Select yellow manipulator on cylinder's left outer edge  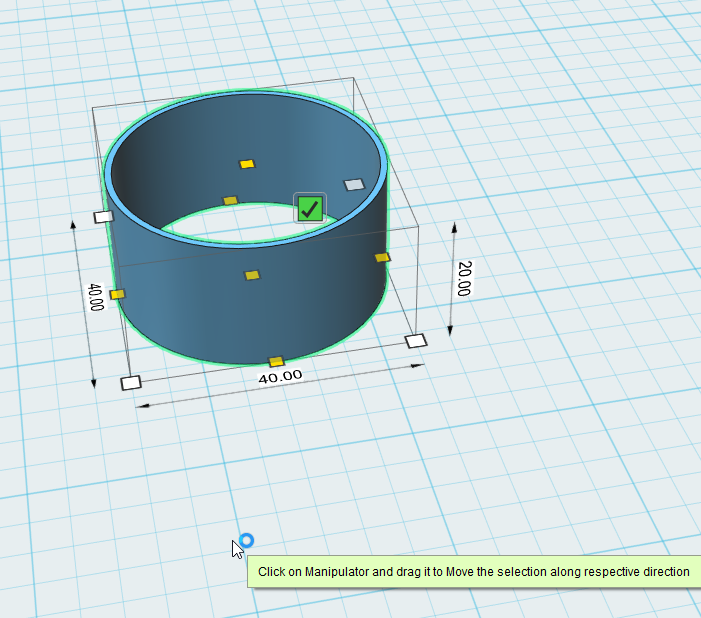point(117,294)
